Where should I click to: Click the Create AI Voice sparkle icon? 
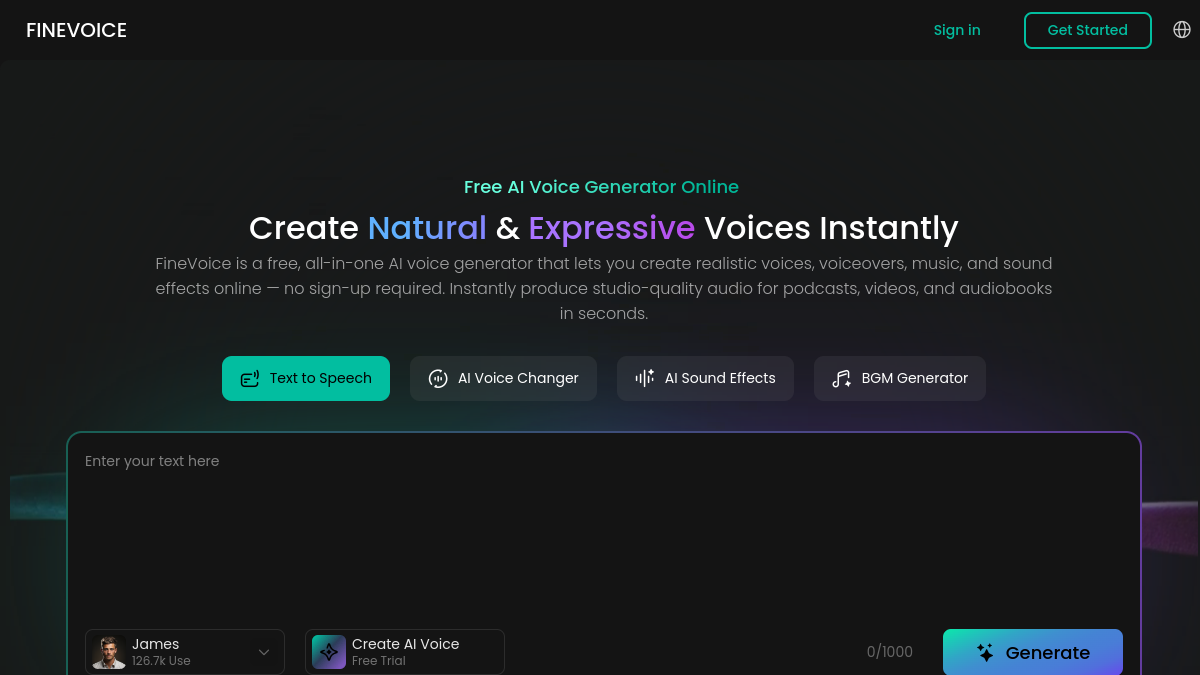tap(329, 652)
